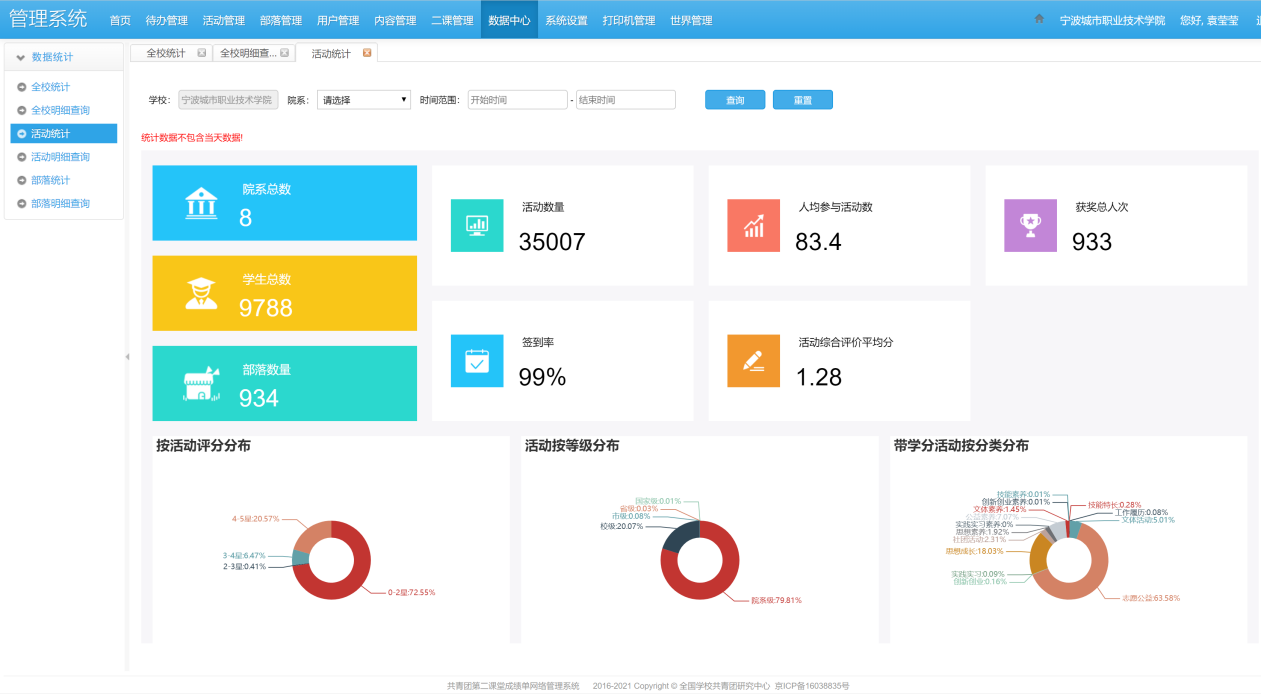Click the bullet icon beside 部落统计
1261x694 pixels.
pos(22,180)
